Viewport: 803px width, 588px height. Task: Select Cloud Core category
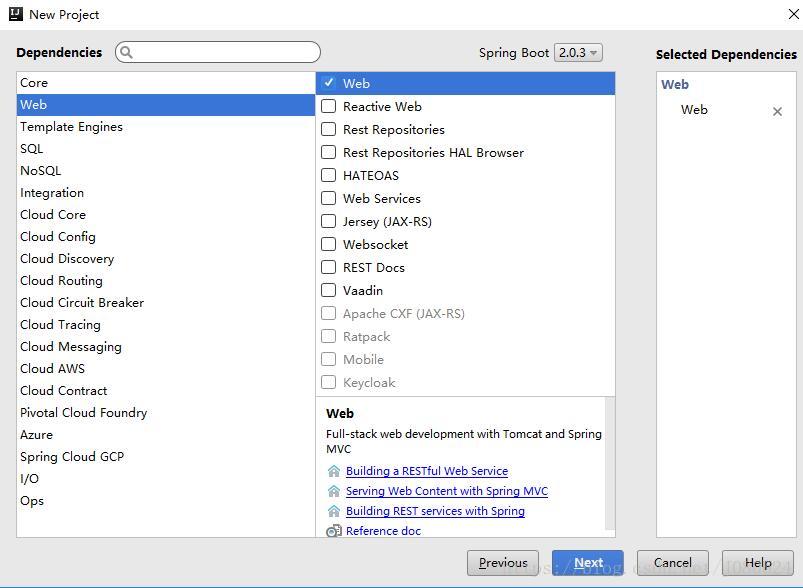click(x=165, y=215)
